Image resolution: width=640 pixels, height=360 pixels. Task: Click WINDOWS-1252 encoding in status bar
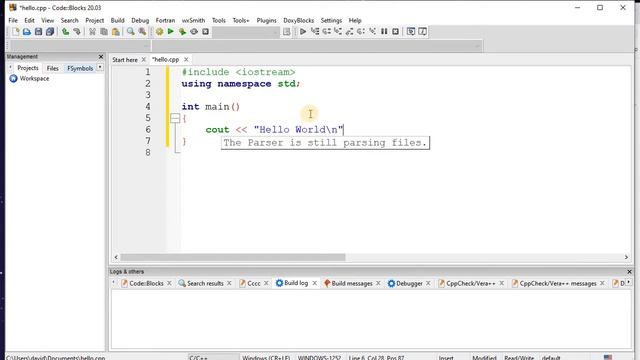click(319, 358)
